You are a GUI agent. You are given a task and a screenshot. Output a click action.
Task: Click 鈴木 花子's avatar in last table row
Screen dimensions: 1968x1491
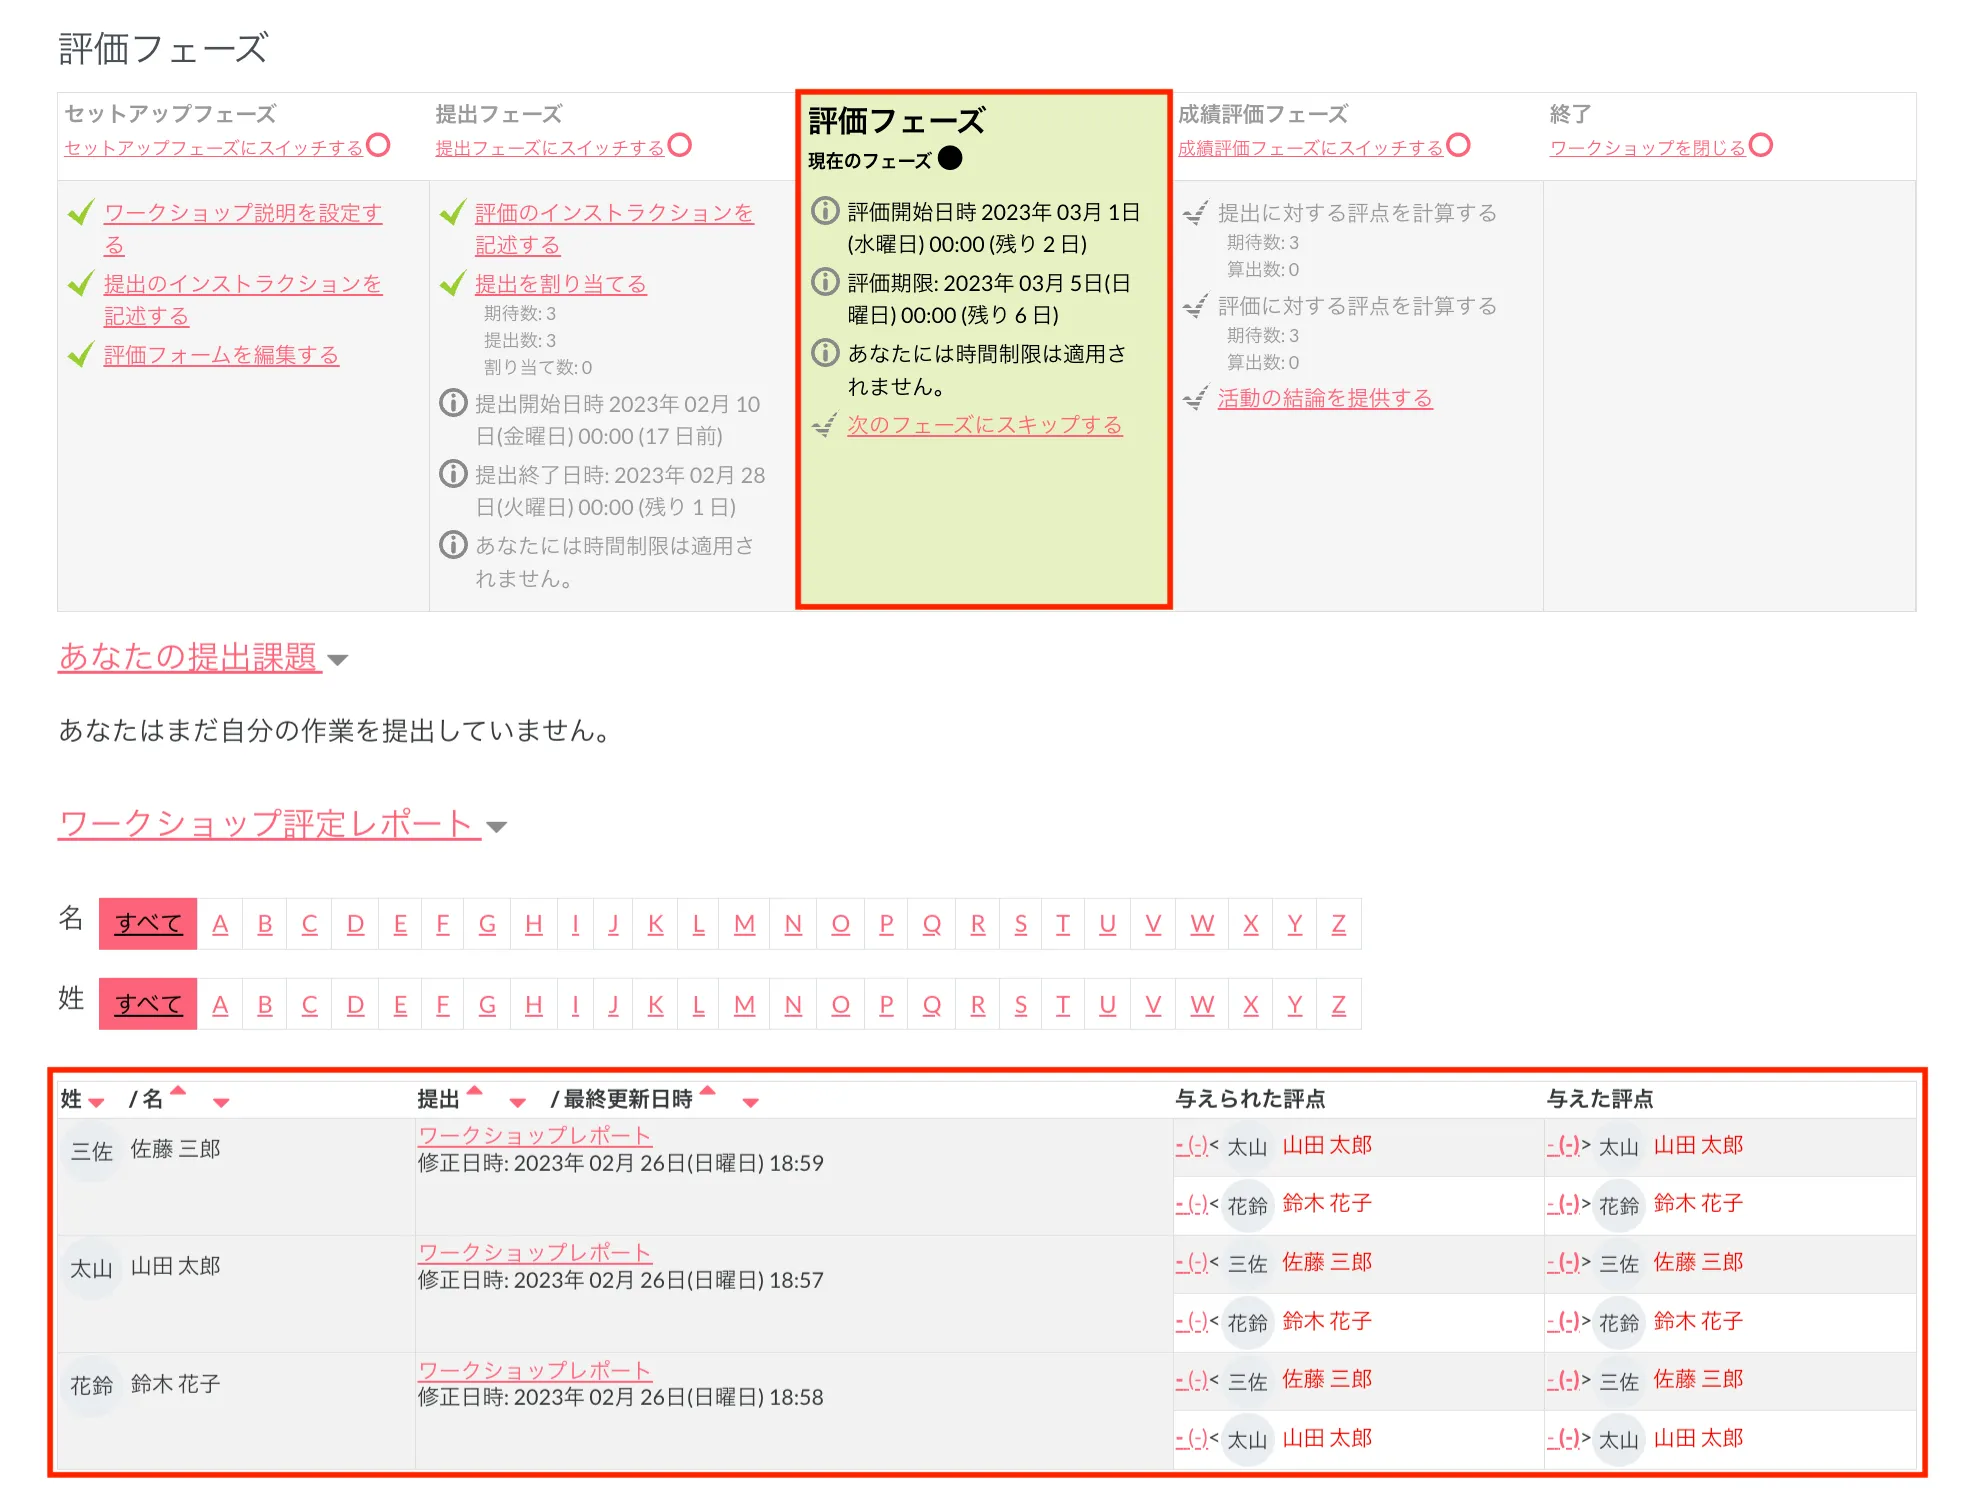coord(91,1385)
